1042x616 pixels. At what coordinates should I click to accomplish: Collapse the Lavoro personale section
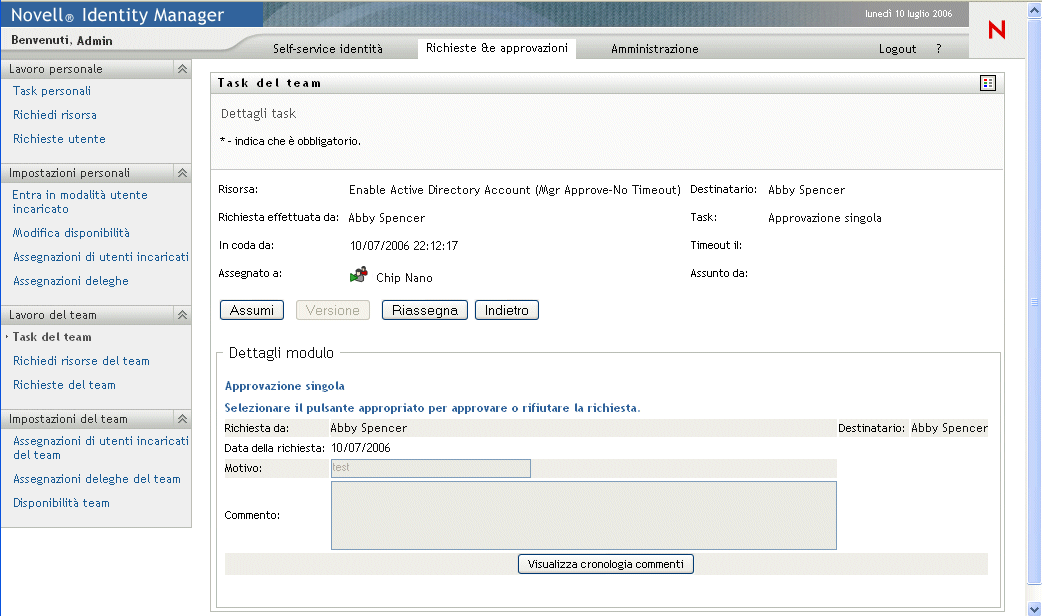pyautogui.click(x=182, y=68)
